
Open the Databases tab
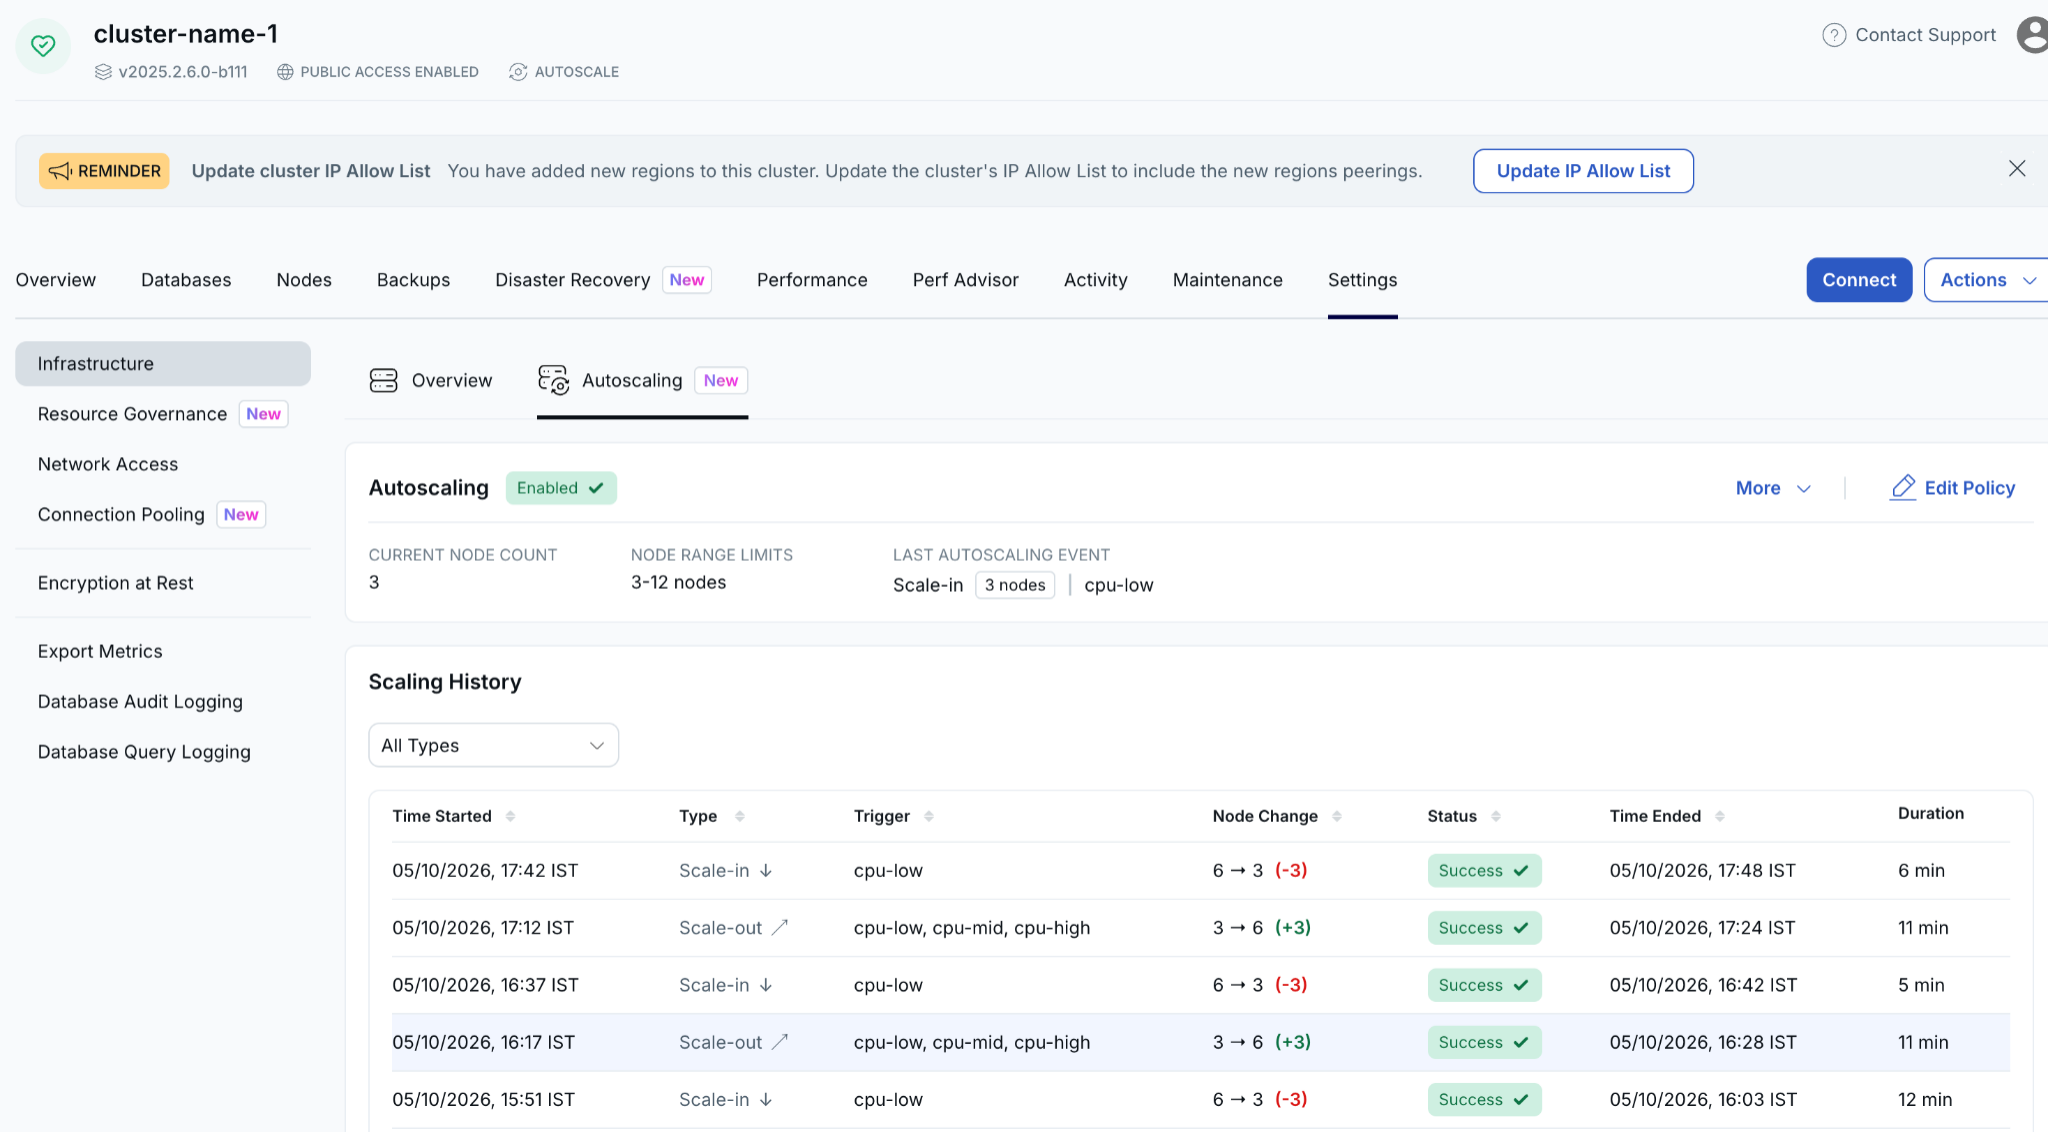[x=186, y=280]
